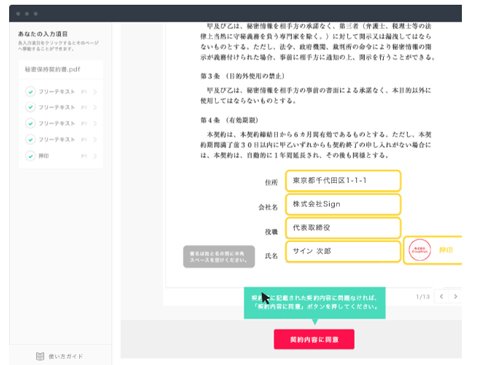The height and width of the screenshot is (365, 490).
Task: Click the name field サイン 次郎
Action: click(x=343, y=252)
